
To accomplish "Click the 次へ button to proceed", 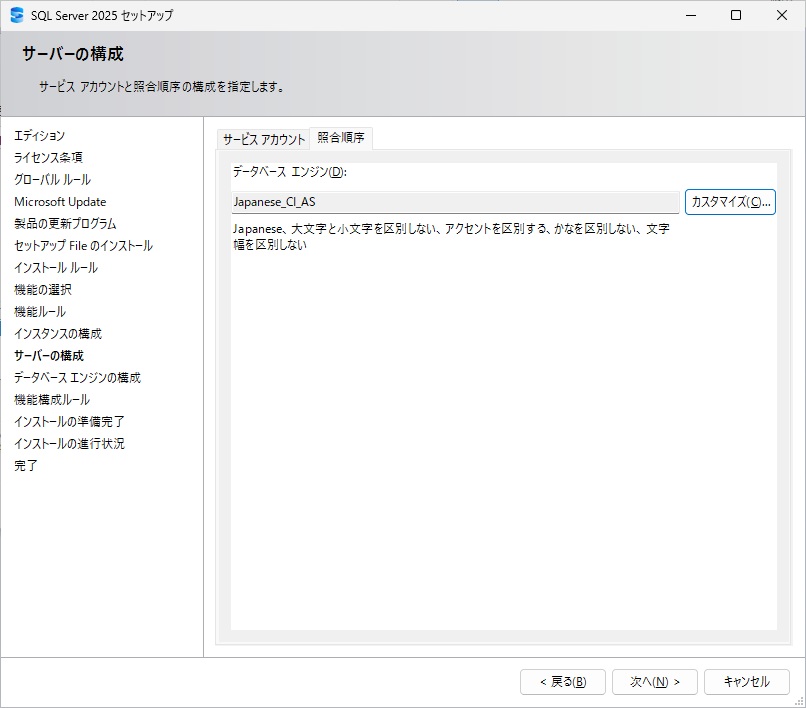I will [x=655, y=681].
